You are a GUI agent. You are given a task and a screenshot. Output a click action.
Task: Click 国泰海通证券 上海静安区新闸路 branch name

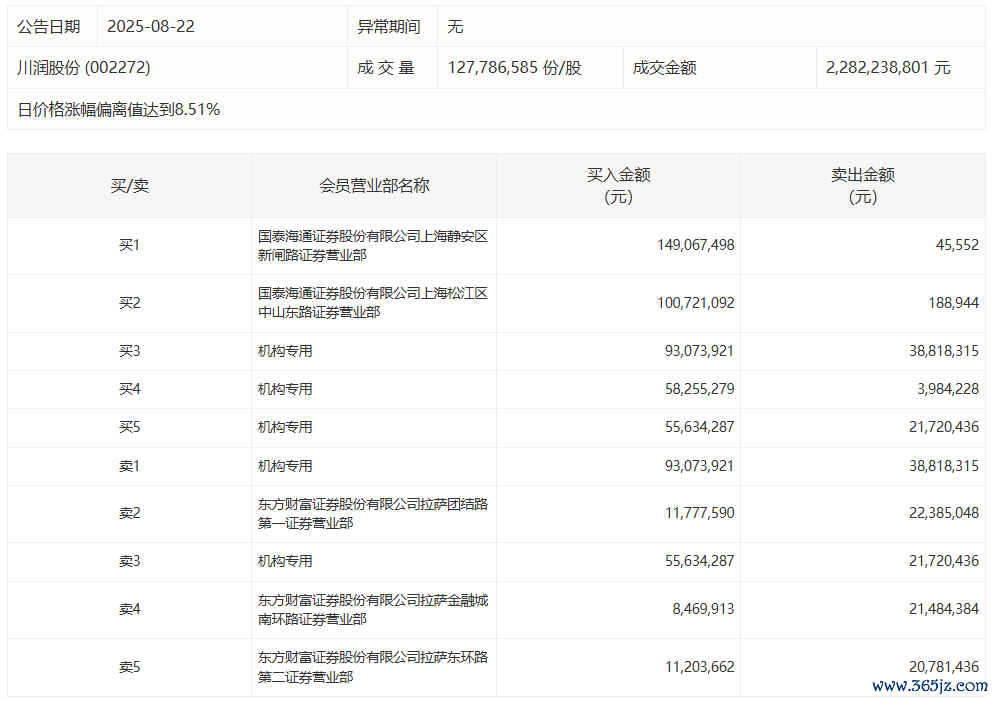point(372,246)
